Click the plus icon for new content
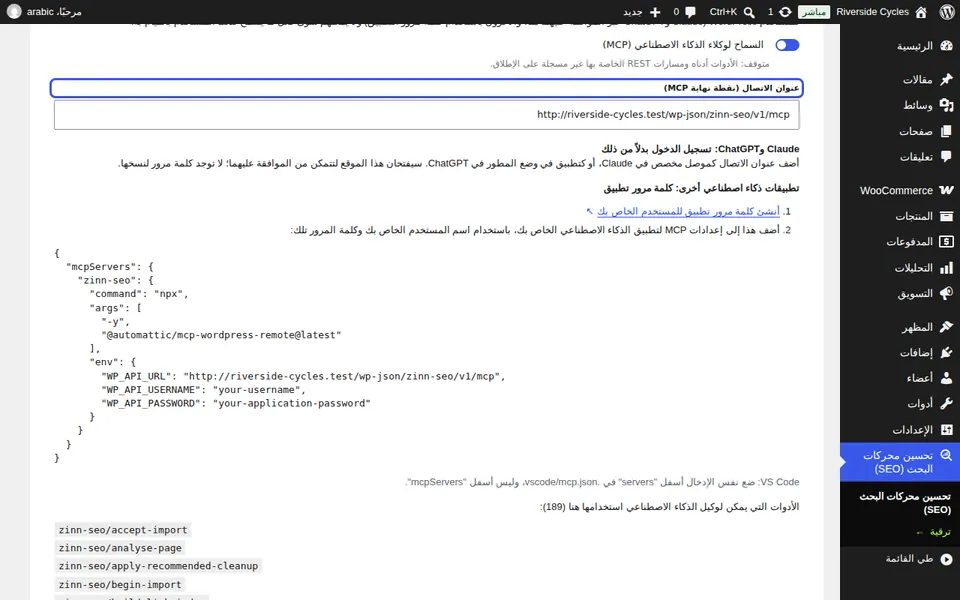The height and width of the screenshot is (600, 960). coord(655,12)
